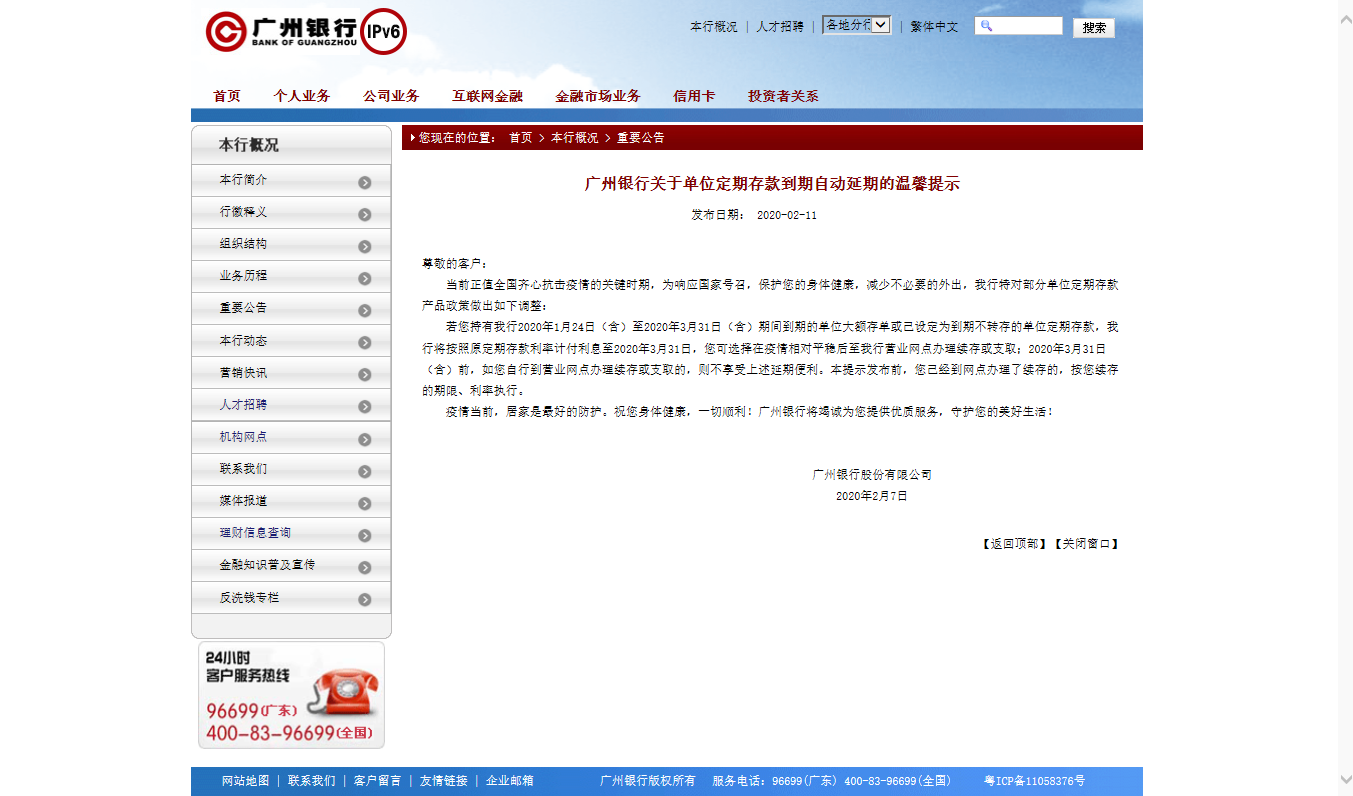1353x796 pixels.
Task: Click the scrollbar down arrow
Action: pos(1345,779)
